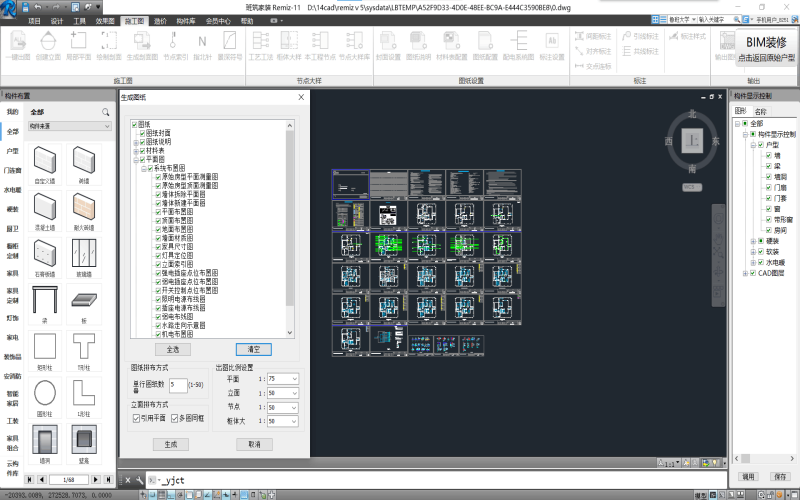This screenshot has height=500, width=800.
Task: Uncheck 图纸说明 checkbox in the tree
Action: 142,142
